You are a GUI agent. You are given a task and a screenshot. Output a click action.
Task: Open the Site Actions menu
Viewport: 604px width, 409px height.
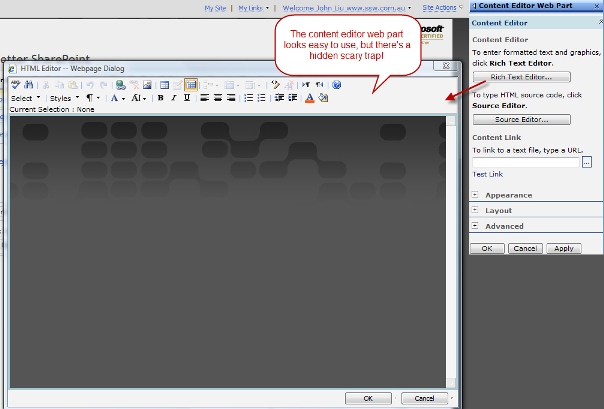pos(441,7)
